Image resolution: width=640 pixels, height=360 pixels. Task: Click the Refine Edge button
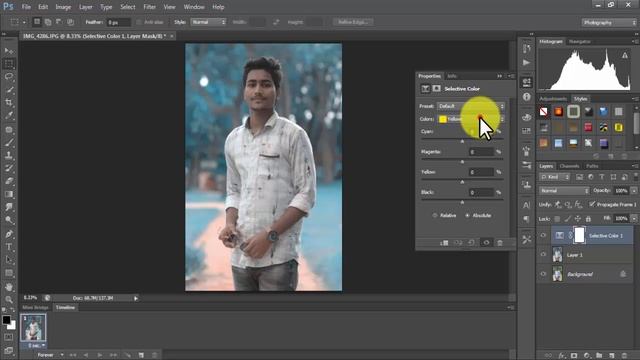point(353,22)
